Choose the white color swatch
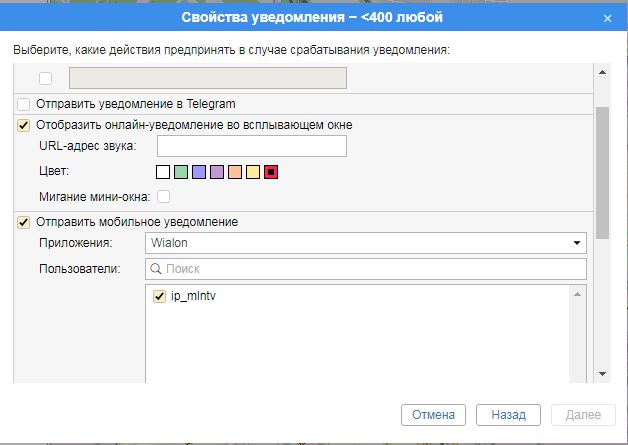This screenshot has width=628, height=445. tap(163, 172)
